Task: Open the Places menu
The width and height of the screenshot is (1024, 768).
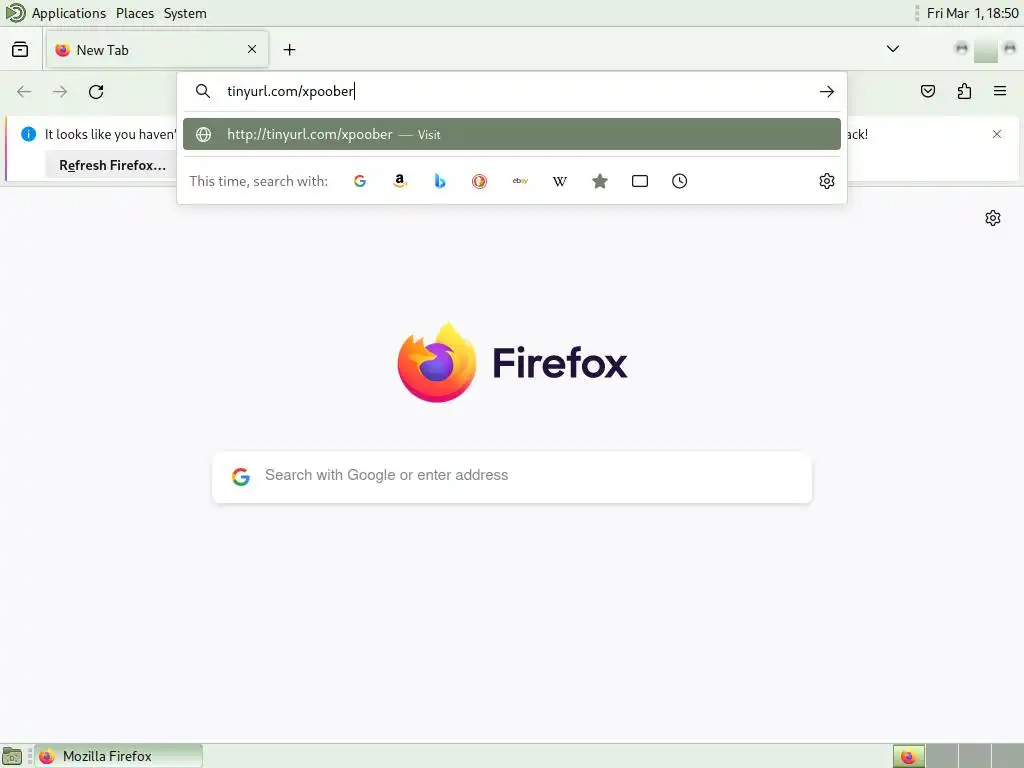Action: (x=135, y=13)
